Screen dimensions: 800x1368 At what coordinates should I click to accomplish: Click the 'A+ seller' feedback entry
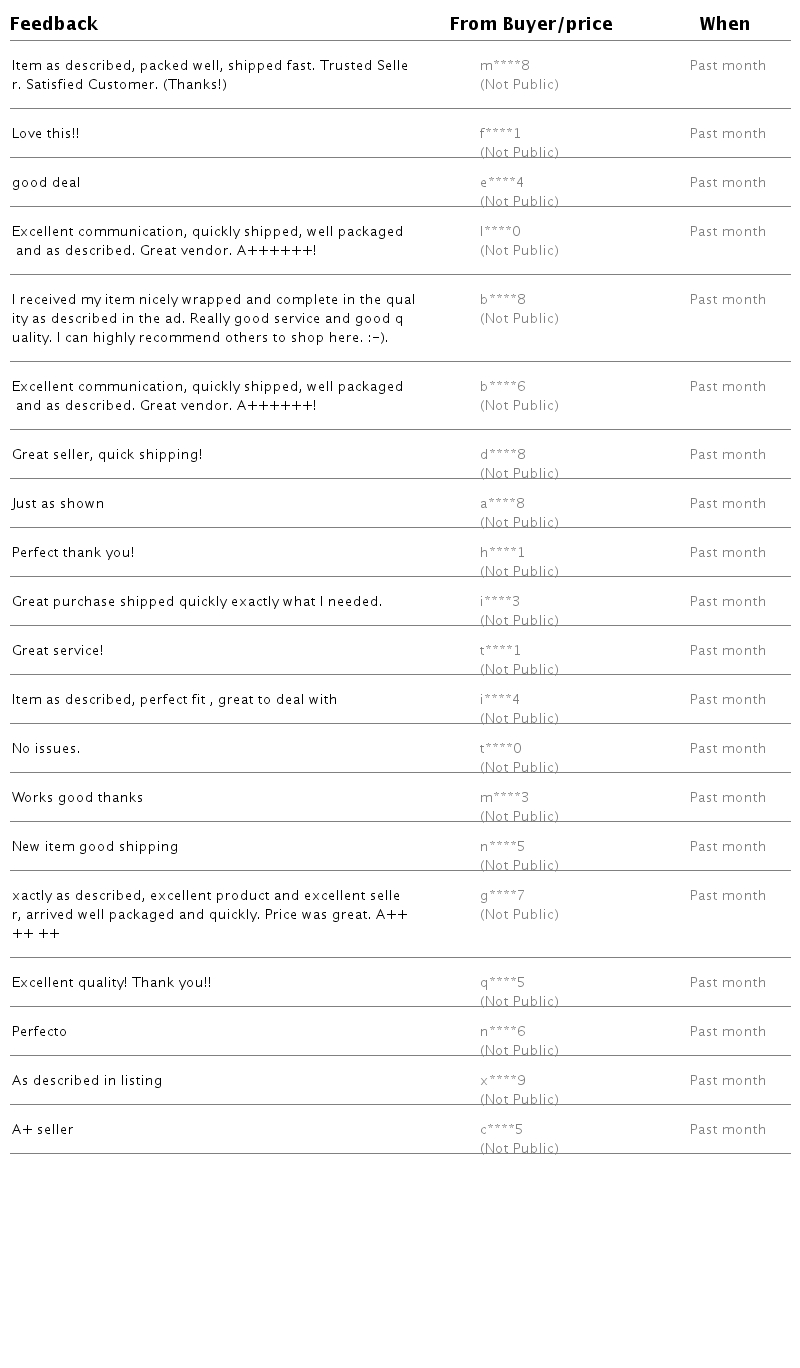(43, 1130)
